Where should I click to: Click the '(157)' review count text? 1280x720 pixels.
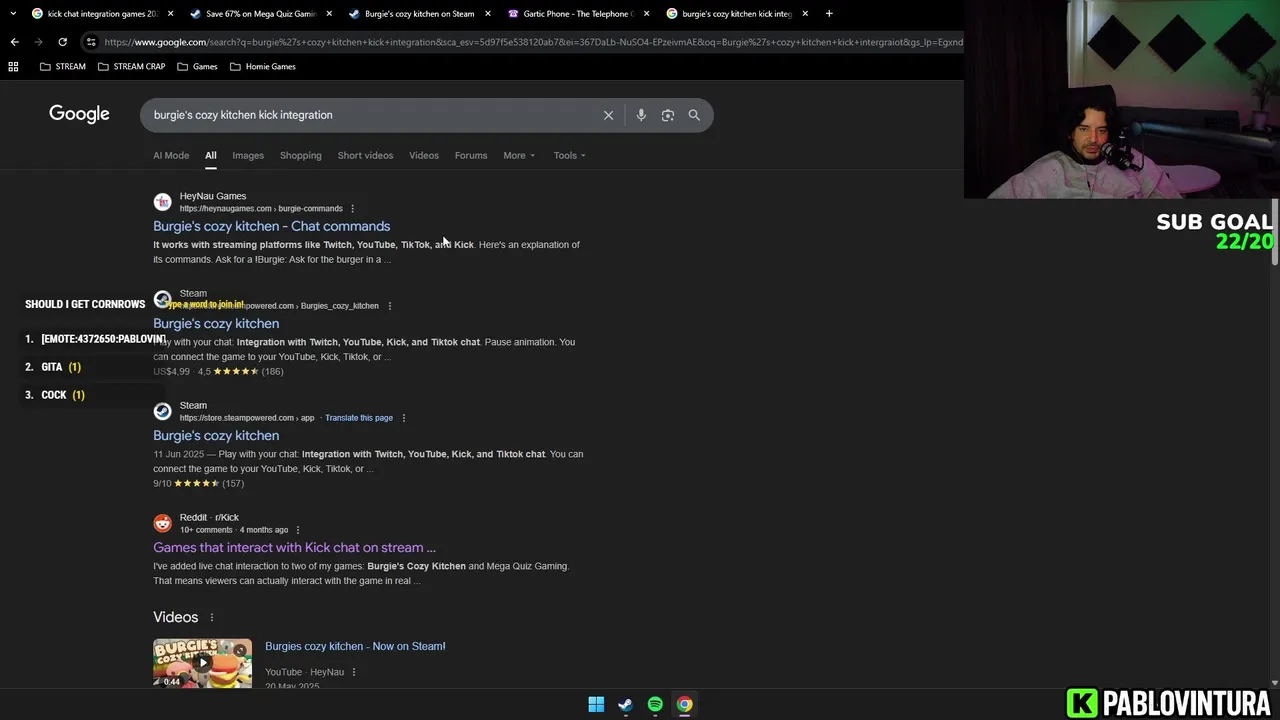pyautogui.click(x=233, y=484)
